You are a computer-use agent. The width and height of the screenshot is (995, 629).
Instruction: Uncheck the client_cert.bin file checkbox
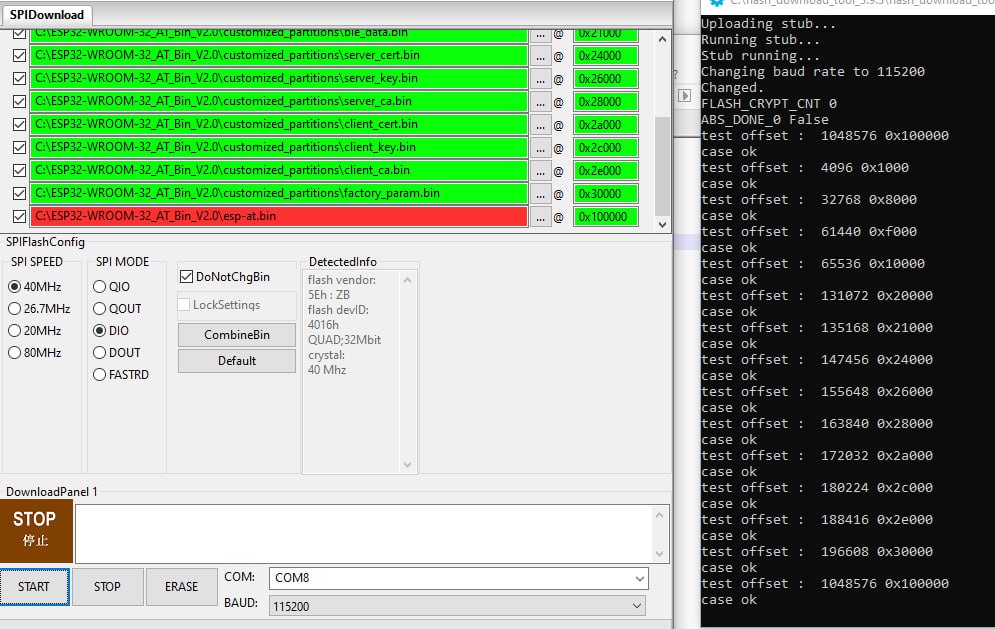(20, 124)
